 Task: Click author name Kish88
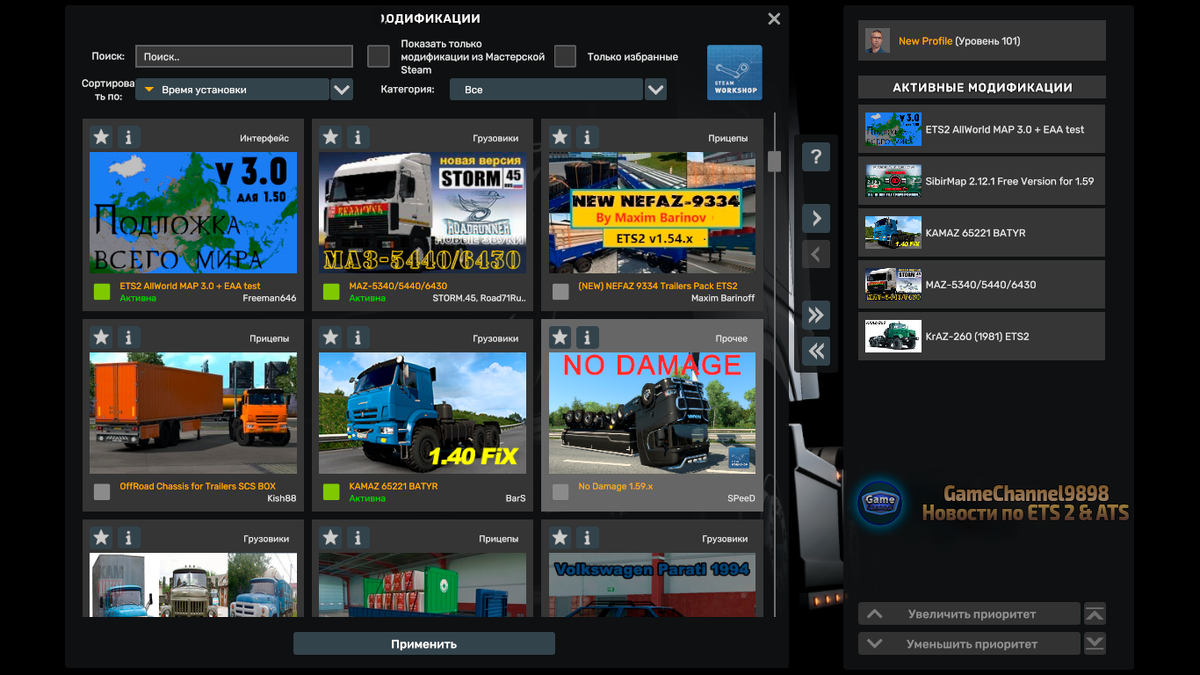click(x=282, y=498)
